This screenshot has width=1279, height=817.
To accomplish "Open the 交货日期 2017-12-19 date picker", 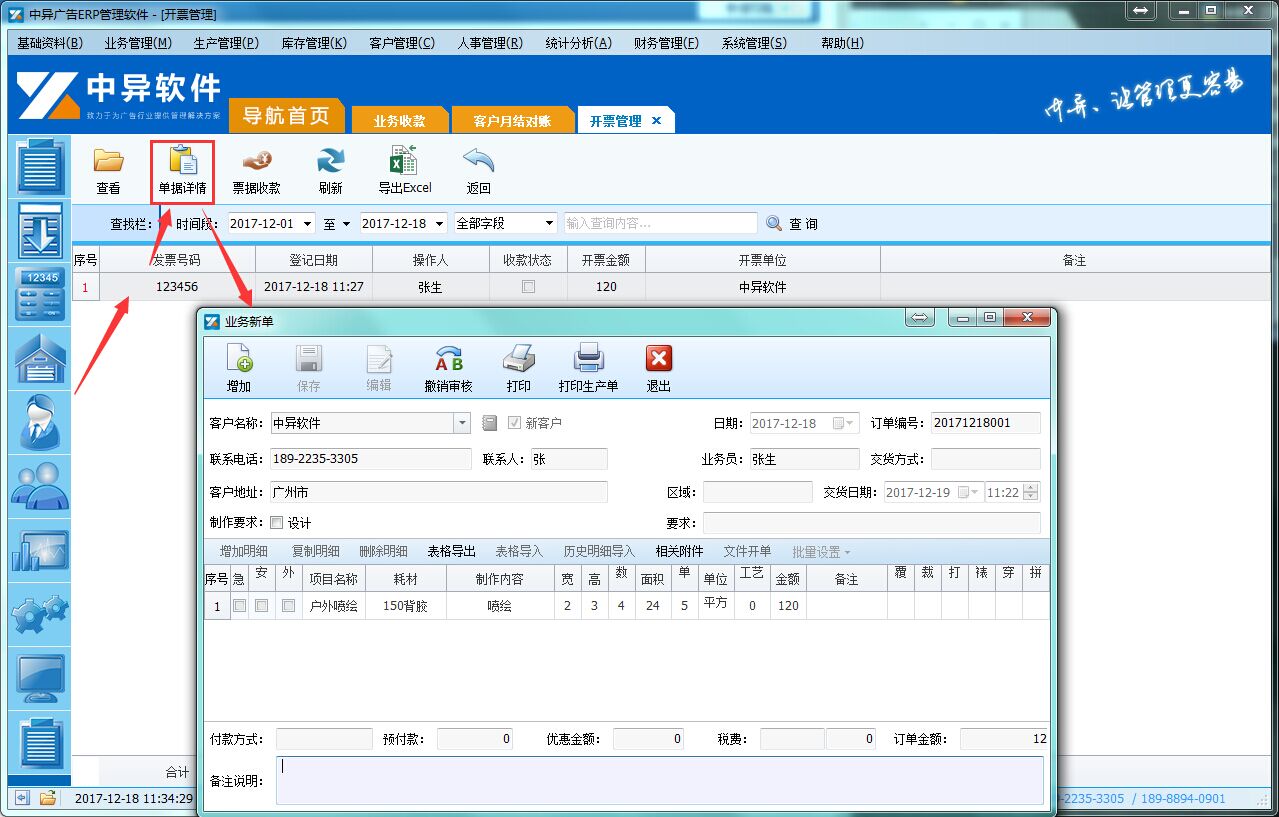I will 970,492.
